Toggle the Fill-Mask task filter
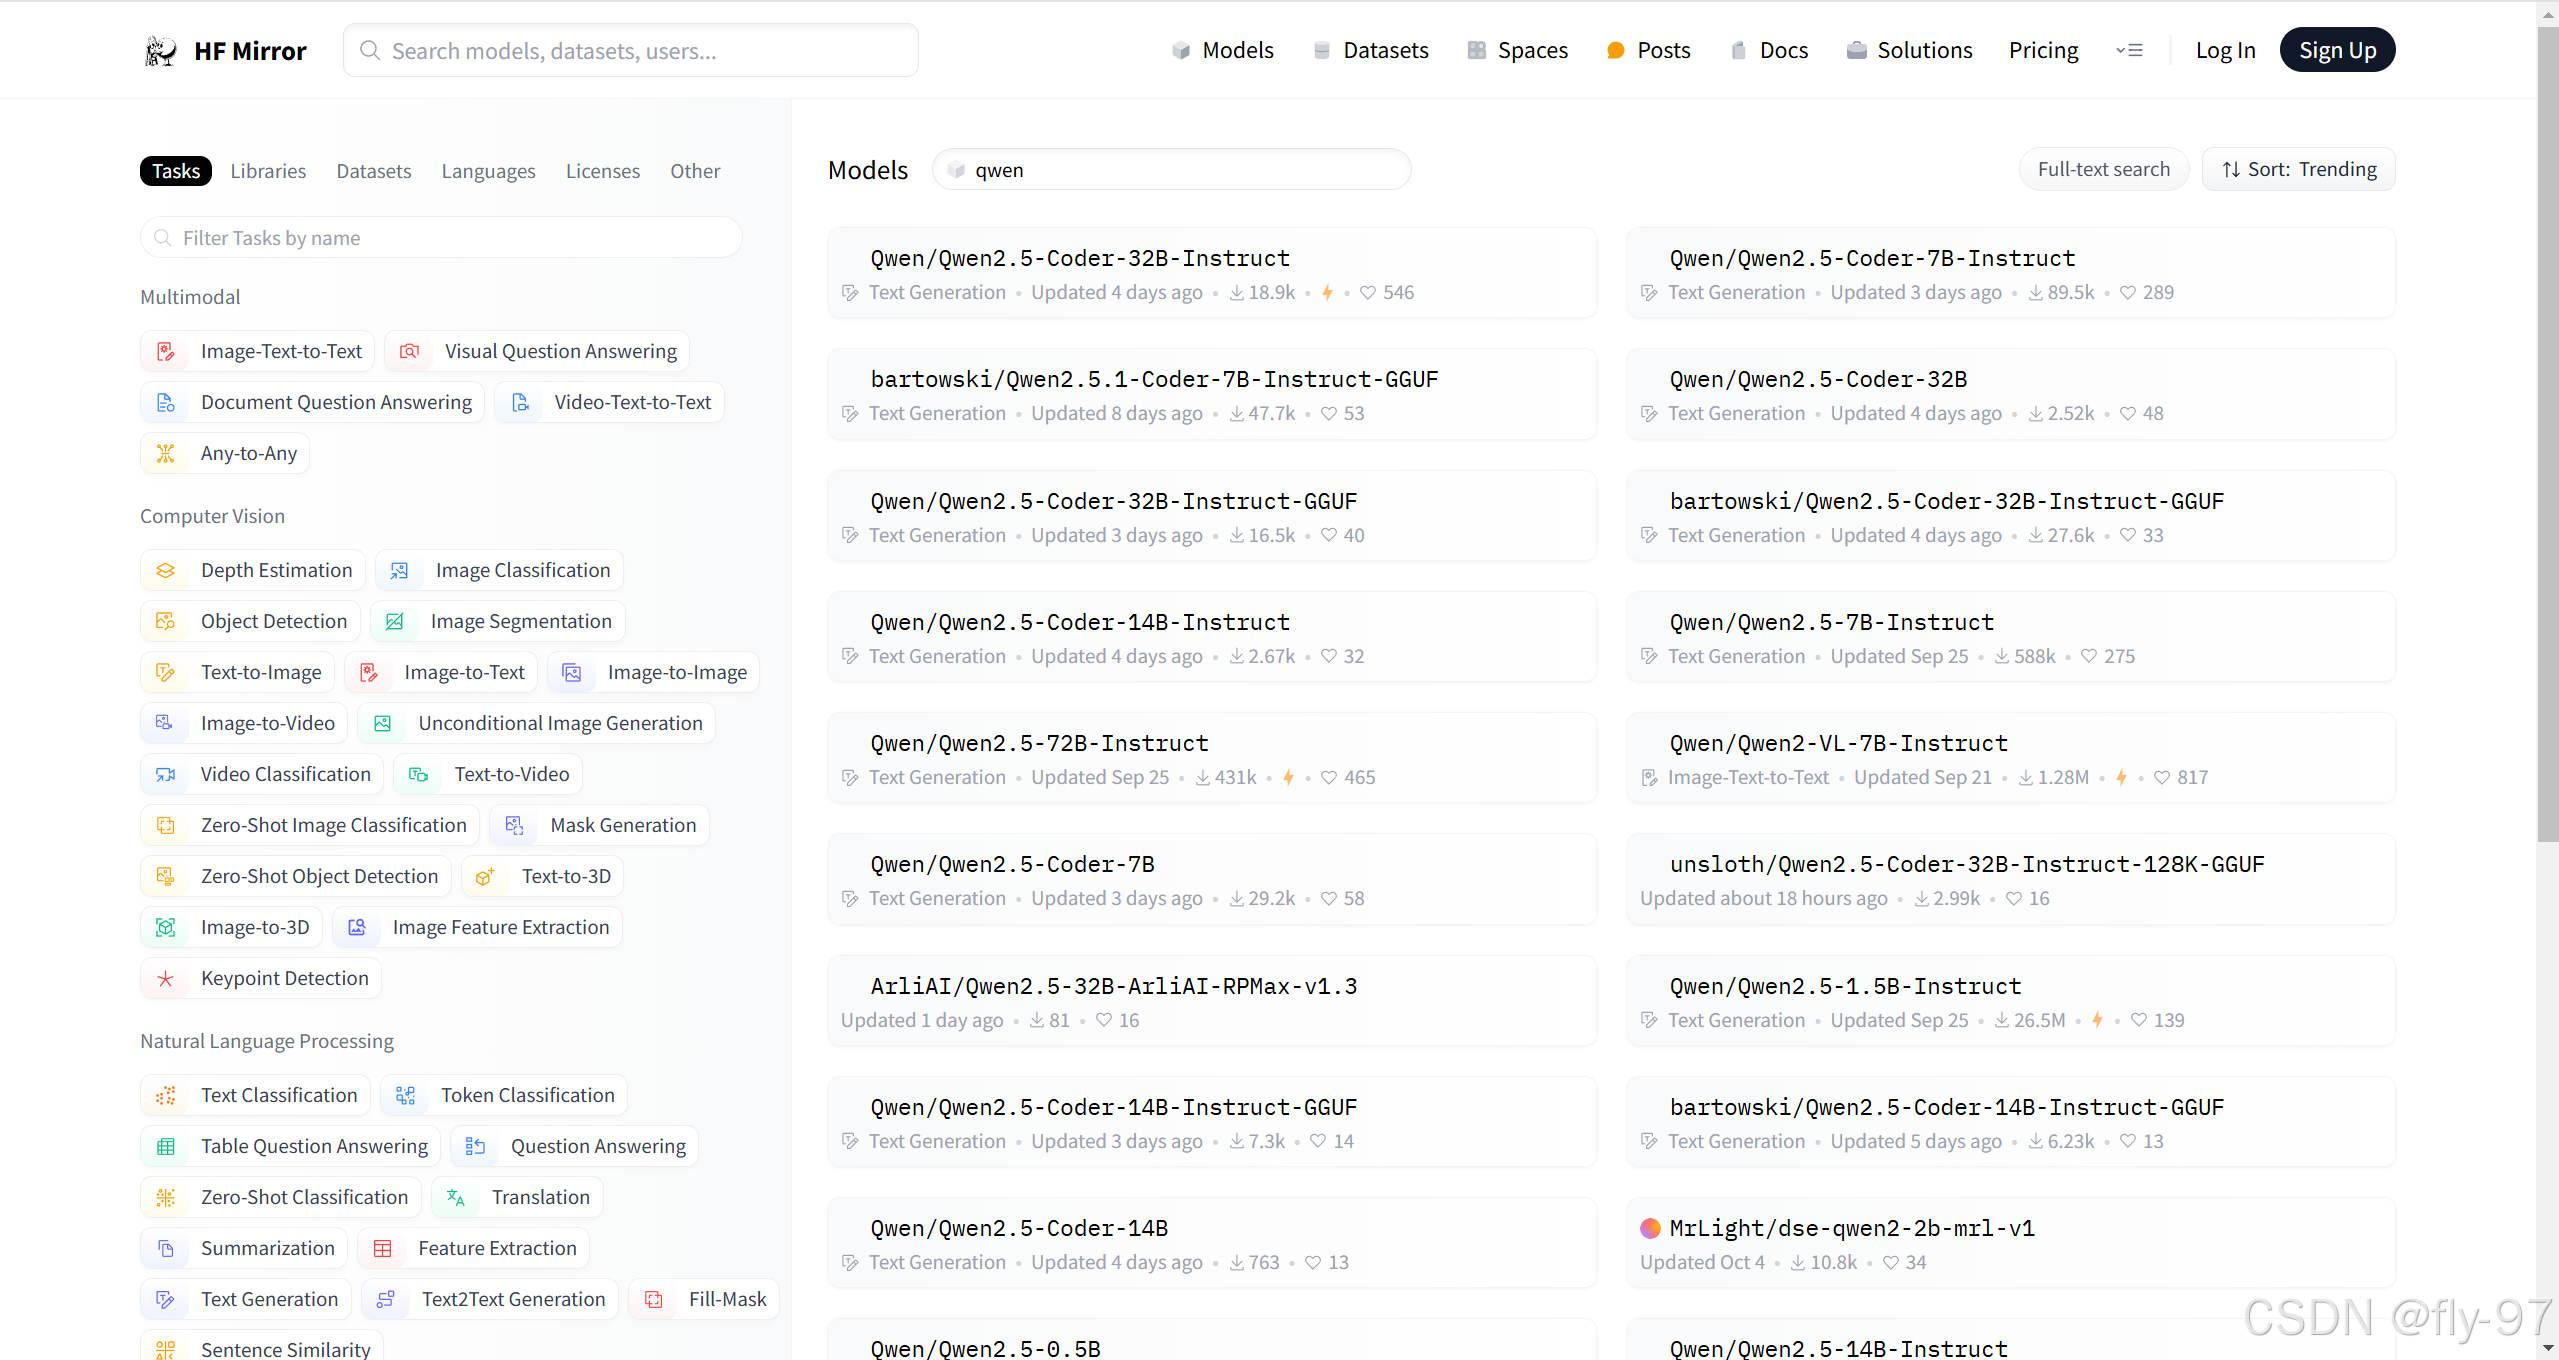Screen dimensions: 2559x1360 click(x=706, y=1299)
